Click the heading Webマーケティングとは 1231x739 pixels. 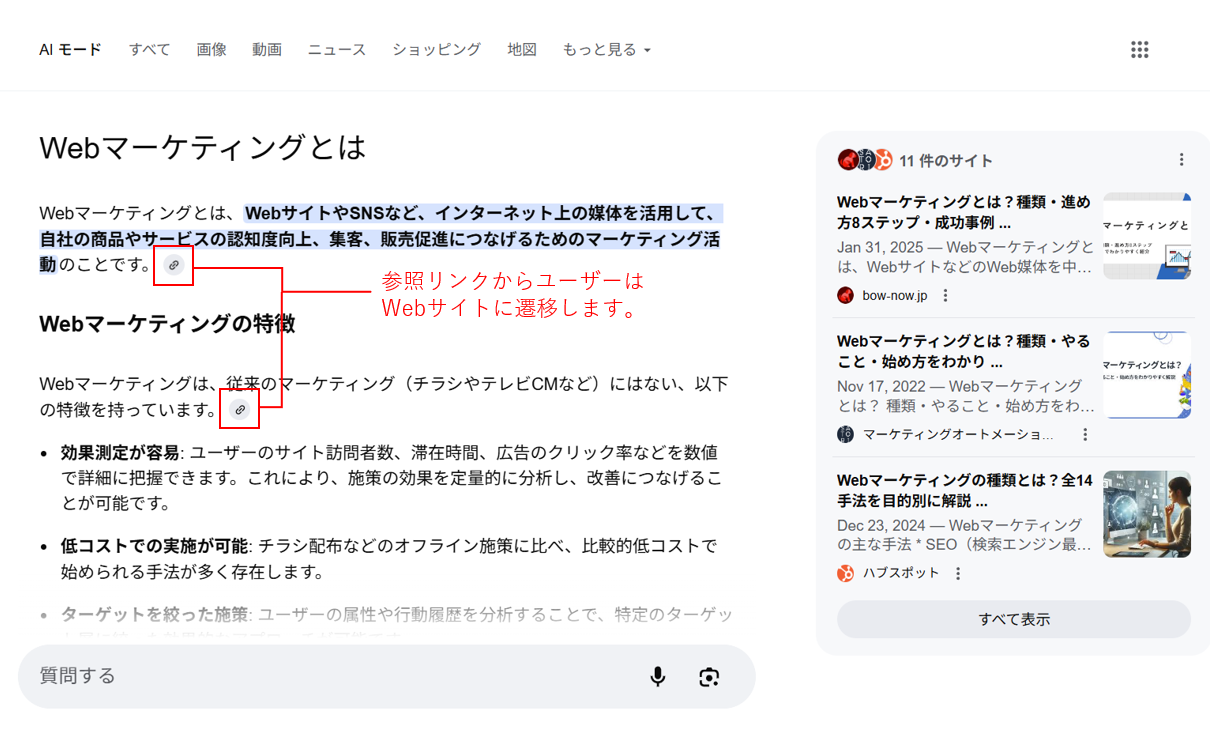point(203,148)
